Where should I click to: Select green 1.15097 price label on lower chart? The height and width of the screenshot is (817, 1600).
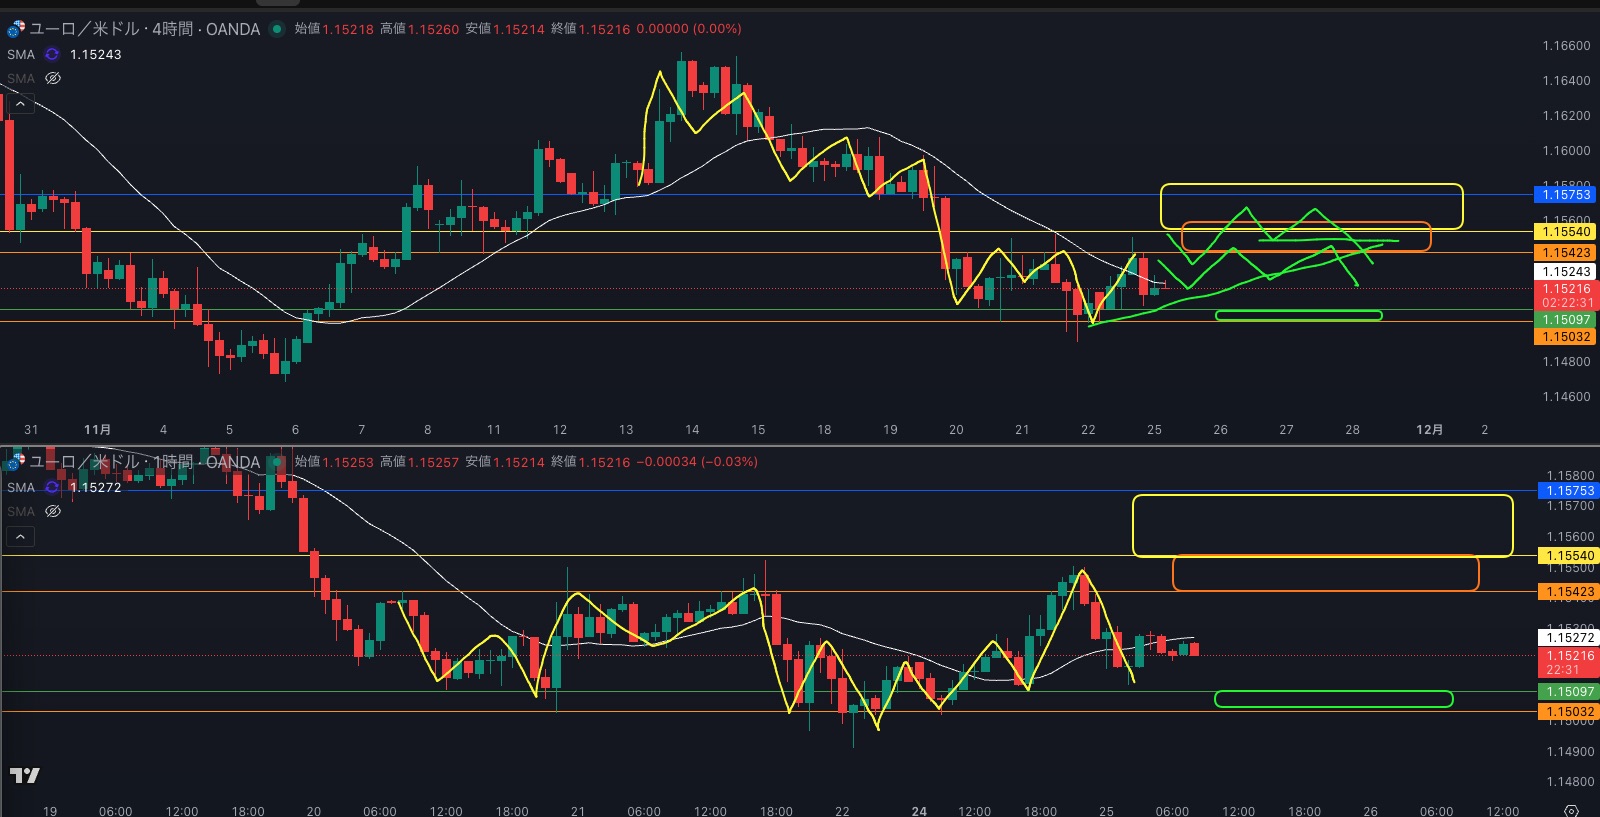1569,691
